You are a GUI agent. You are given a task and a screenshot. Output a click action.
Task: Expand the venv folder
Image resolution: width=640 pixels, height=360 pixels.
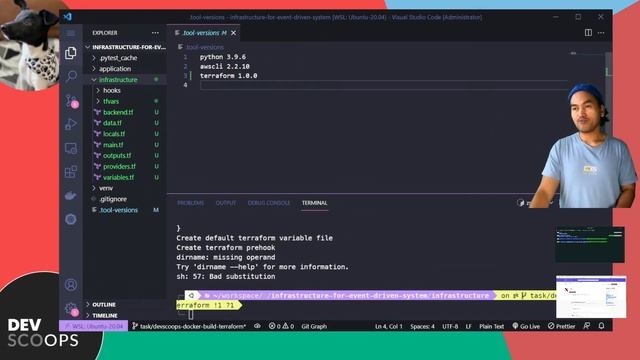click(x=125, y=188)
